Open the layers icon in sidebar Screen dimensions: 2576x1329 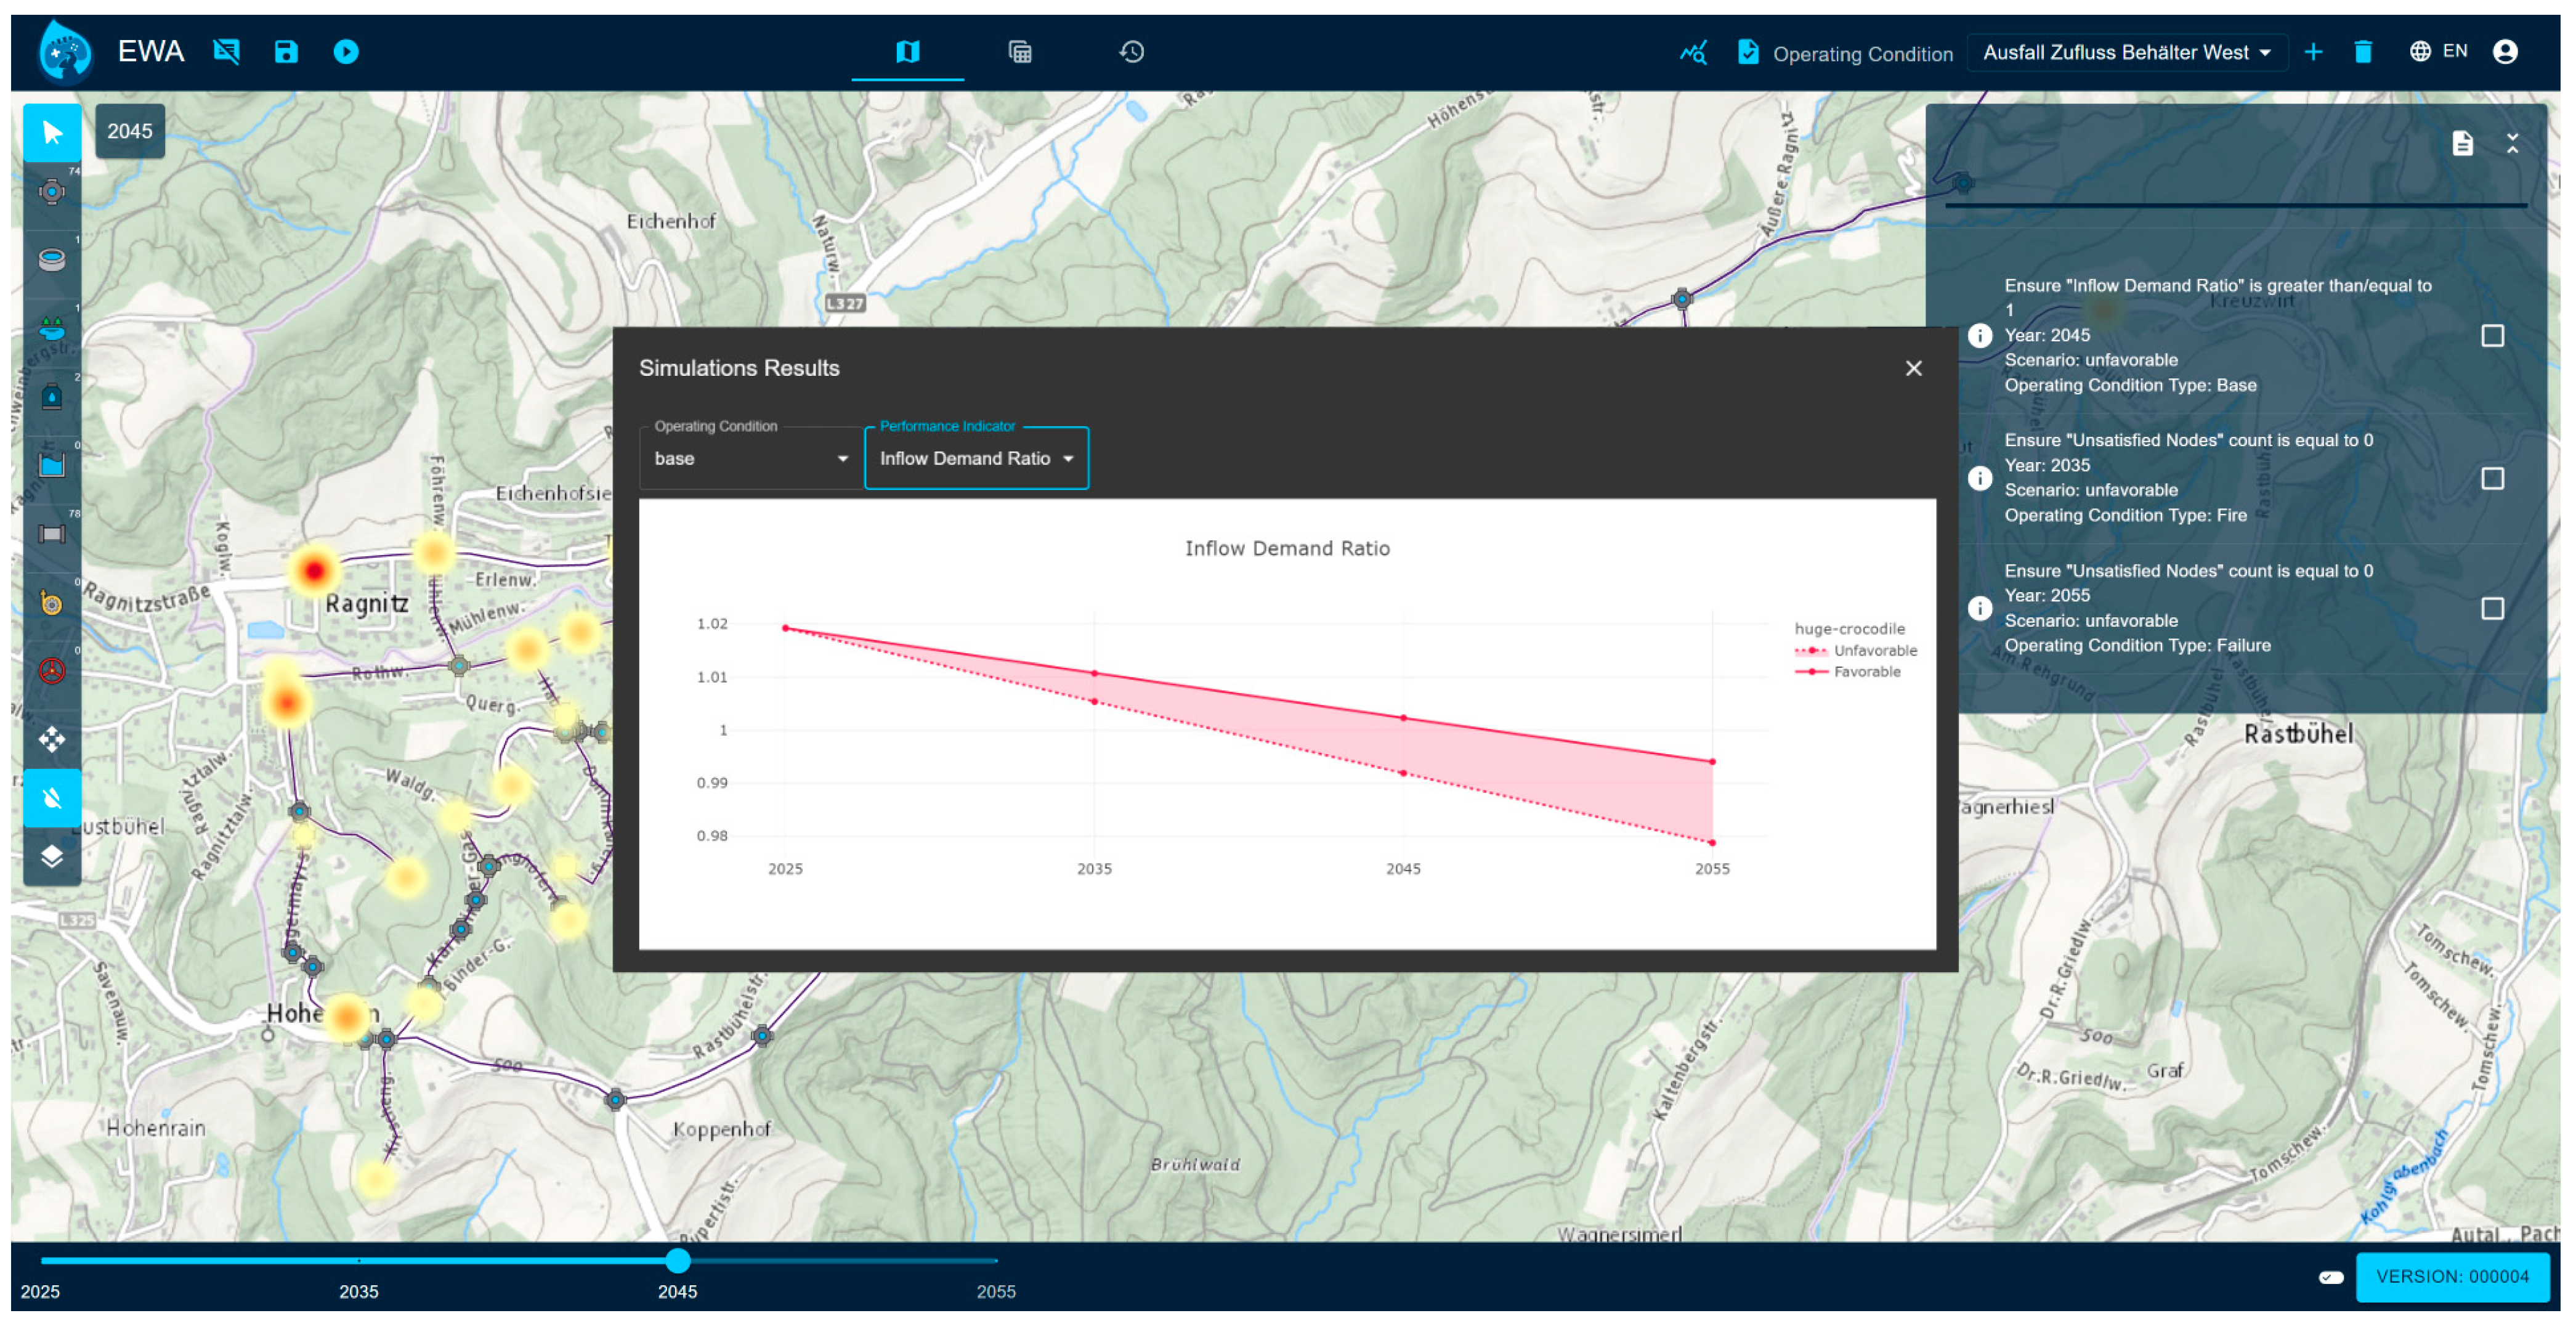pyautogui.click(x=51, y=856)
